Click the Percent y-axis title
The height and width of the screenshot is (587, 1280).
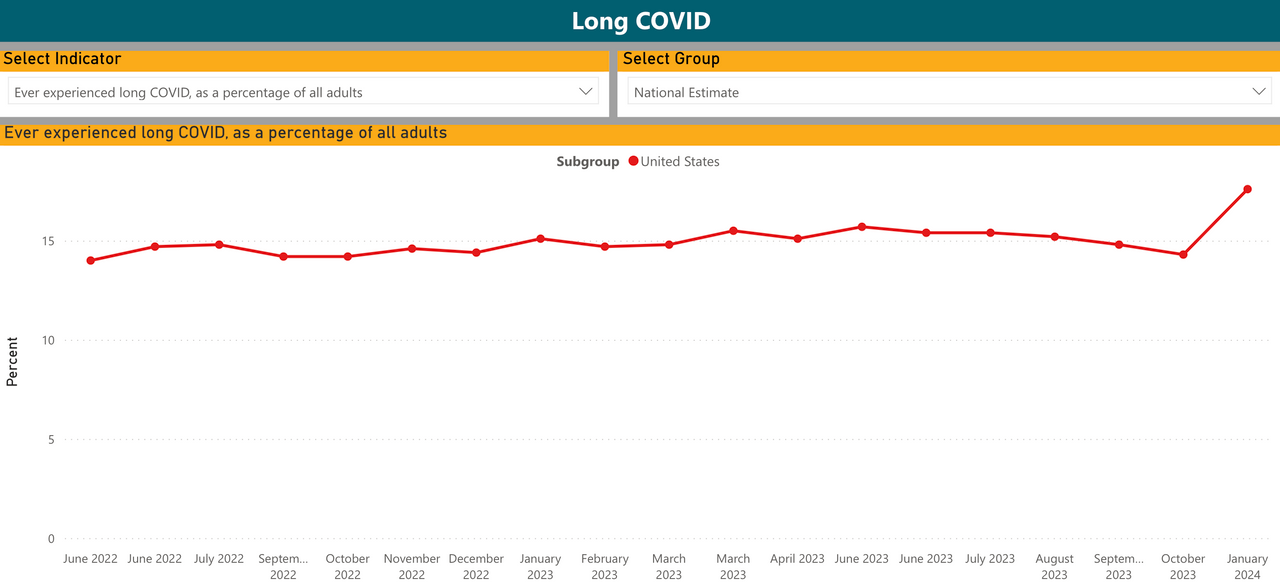click(12, 361)
